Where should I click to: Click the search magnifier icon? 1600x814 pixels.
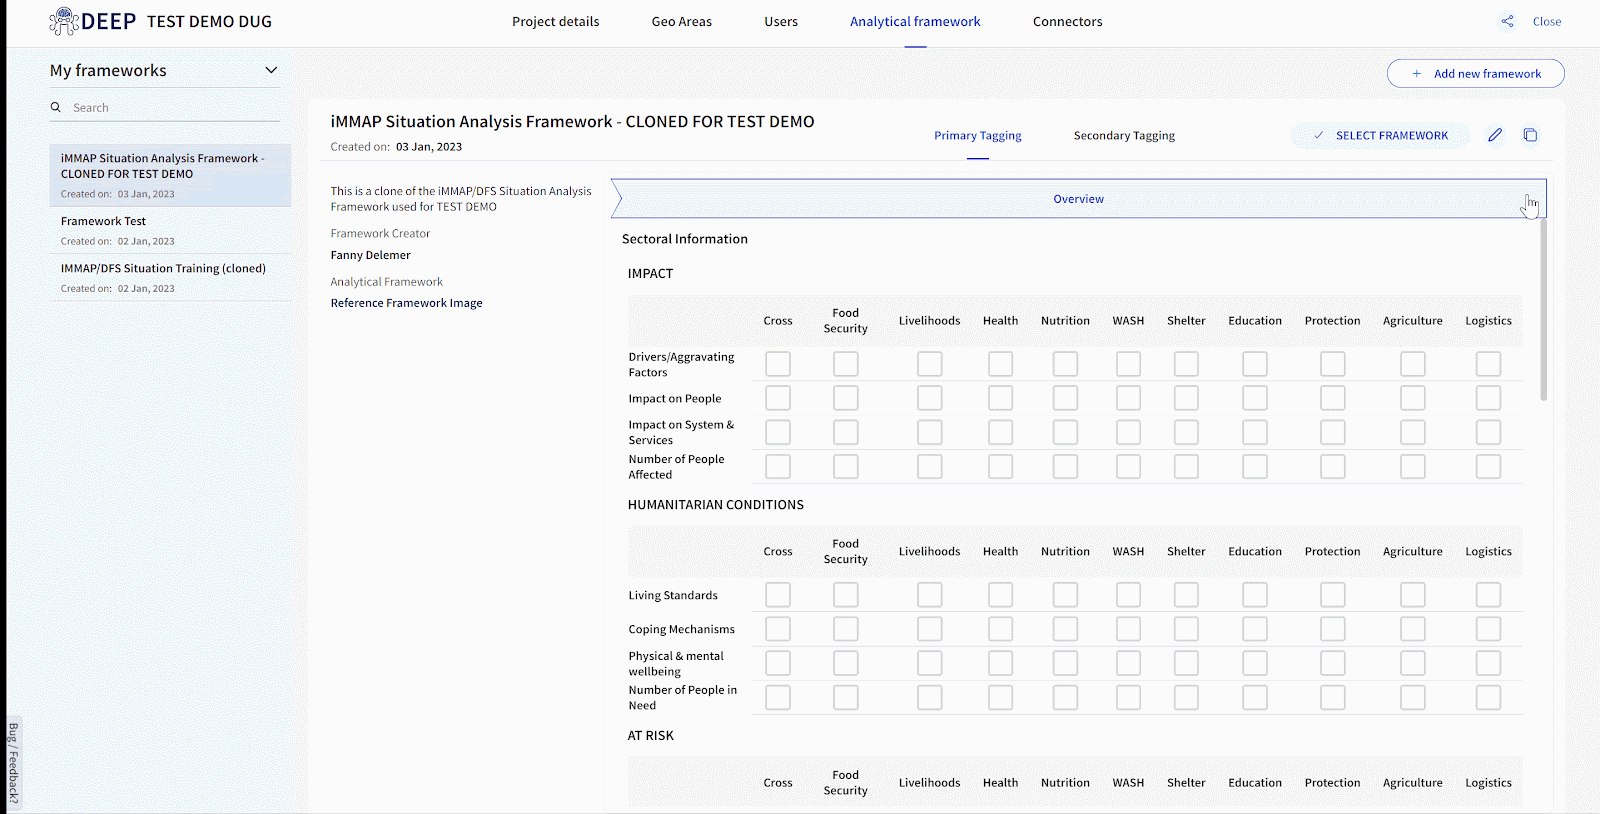click(x=56, y=107)
